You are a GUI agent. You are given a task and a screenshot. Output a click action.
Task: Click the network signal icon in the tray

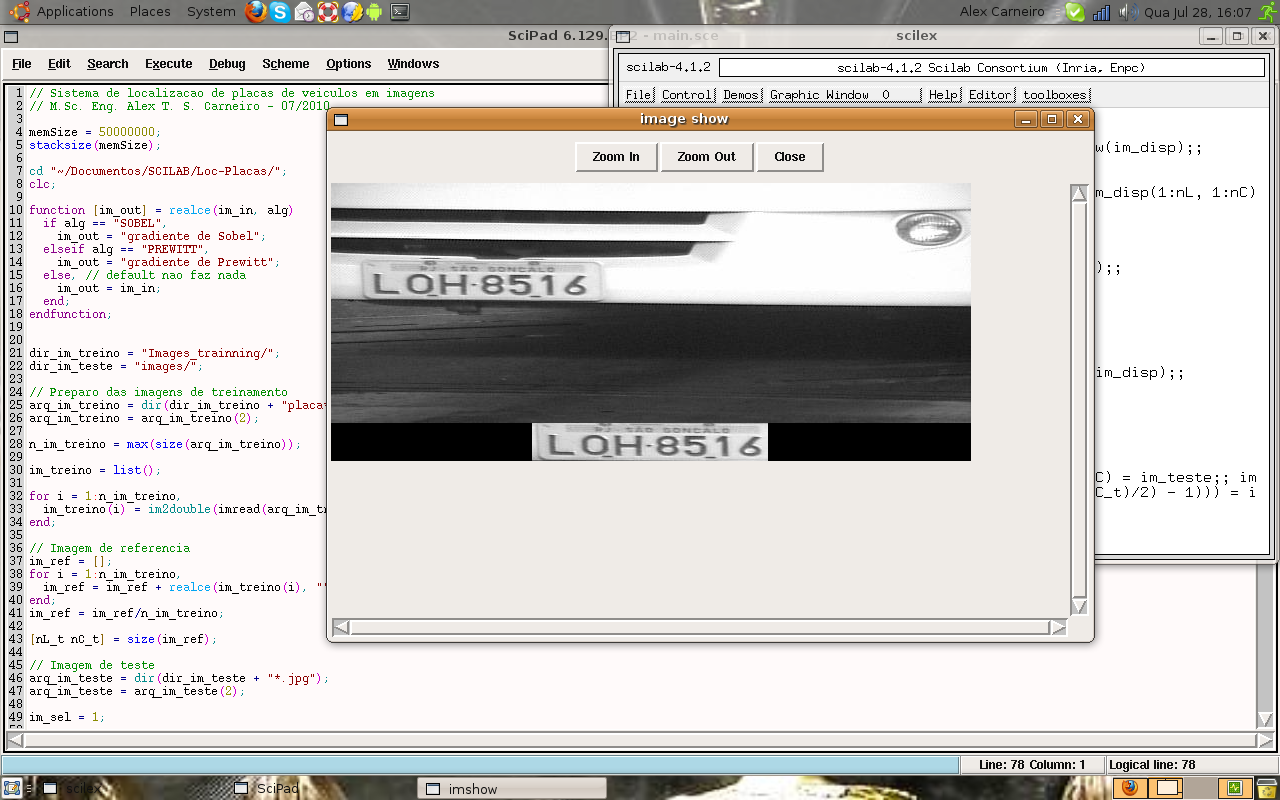(x=1101, y=12)
